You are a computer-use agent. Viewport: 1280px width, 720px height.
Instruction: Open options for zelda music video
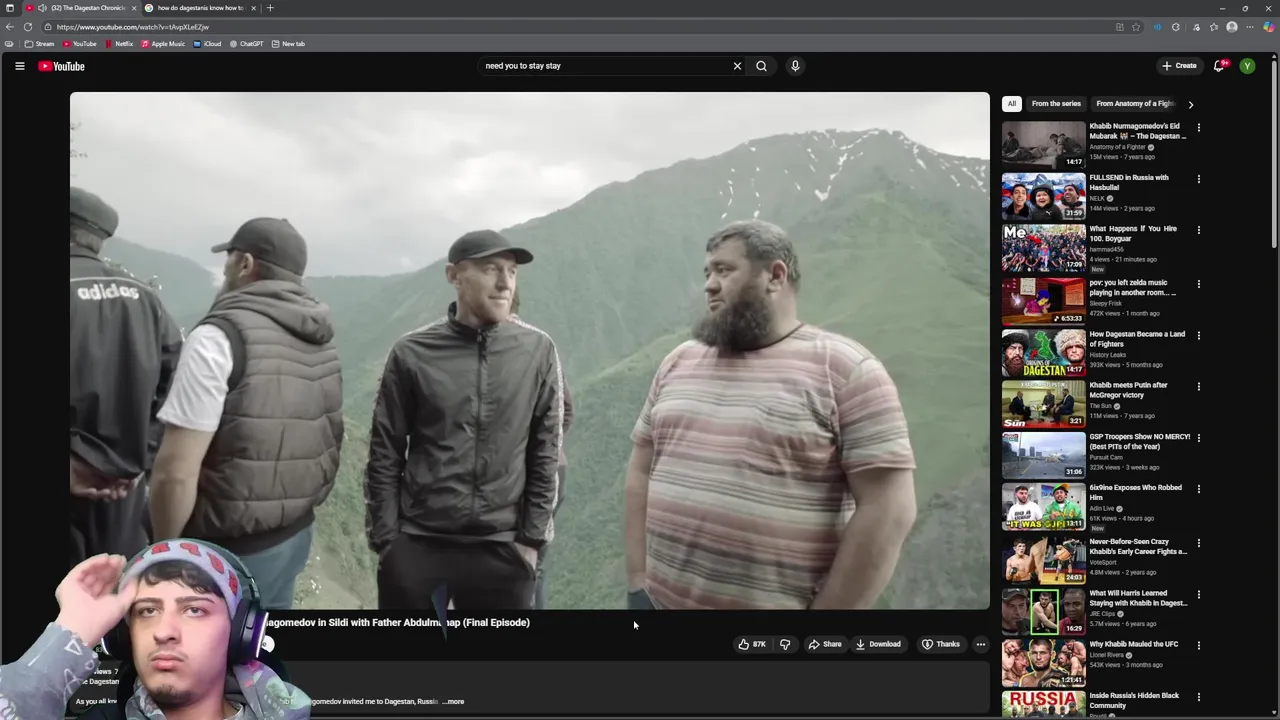pos(1199,284)
